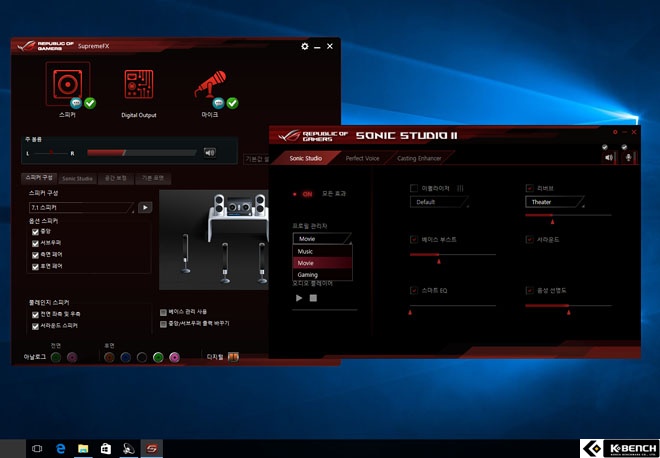660x458 pixels.
Task: Click the blue 후면 (rear) jack
Action: click(125, 357)
